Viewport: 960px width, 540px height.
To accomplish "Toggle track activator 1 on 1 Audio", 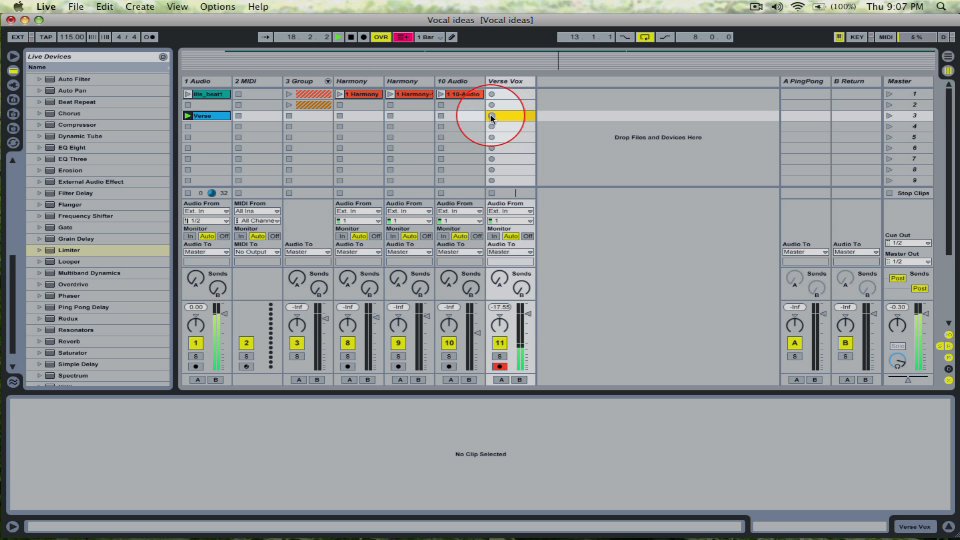I will (x=195, y=343).
